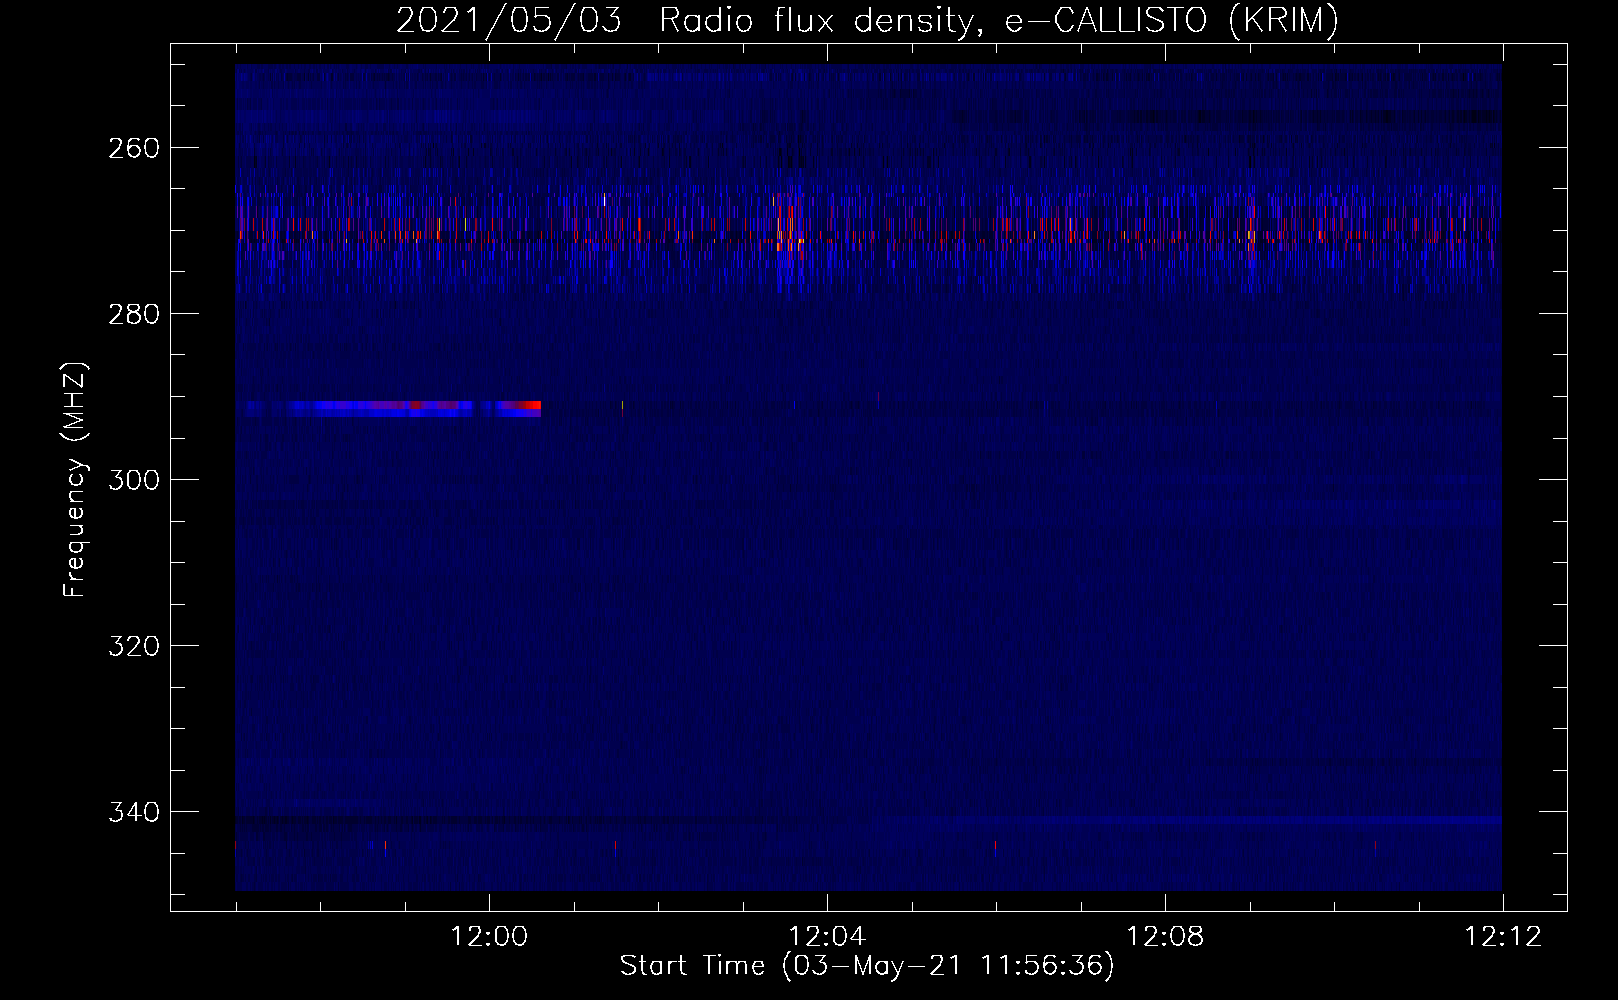Select the 300 frequency tick label
The image size is (1618, 1000).
coord(134,480)
